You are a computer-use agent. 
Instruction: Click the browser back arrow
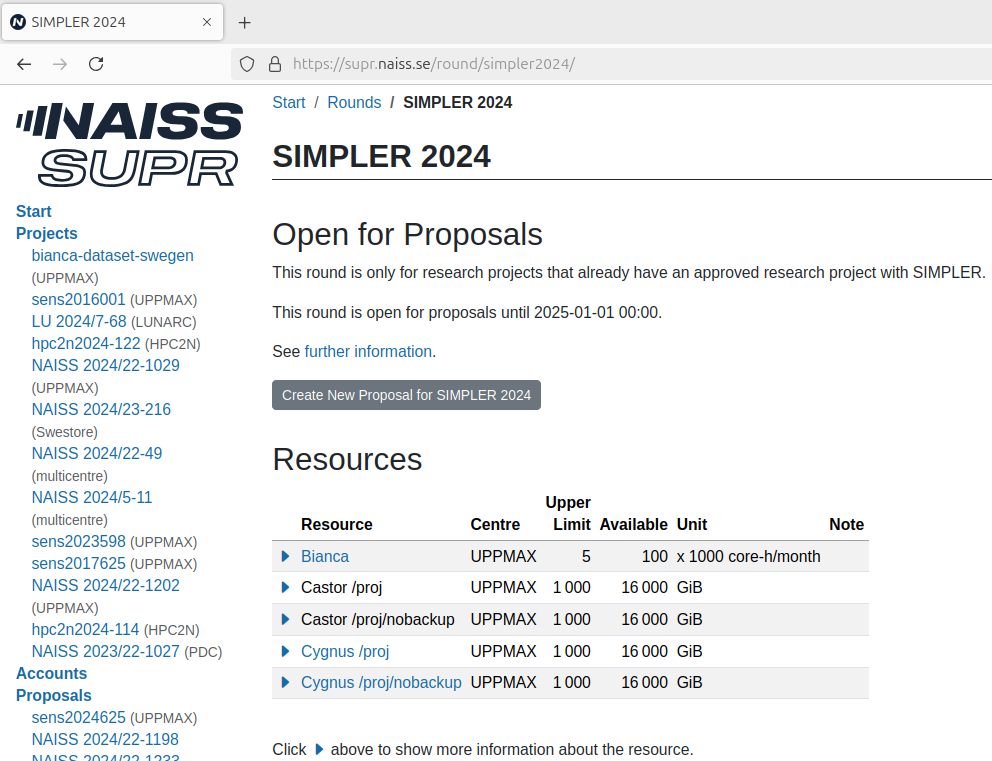(24, 64)
